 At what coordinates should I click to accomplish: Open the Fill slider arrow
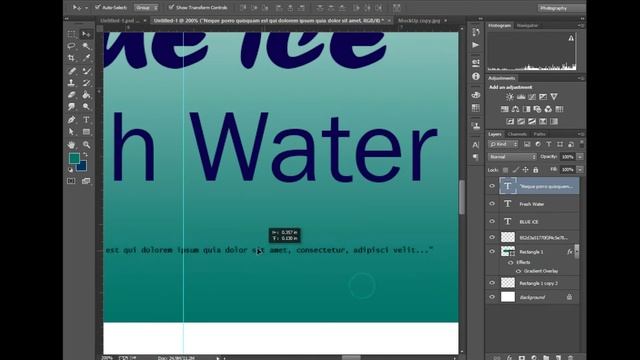pyautogui.click(x=580, y=170)
